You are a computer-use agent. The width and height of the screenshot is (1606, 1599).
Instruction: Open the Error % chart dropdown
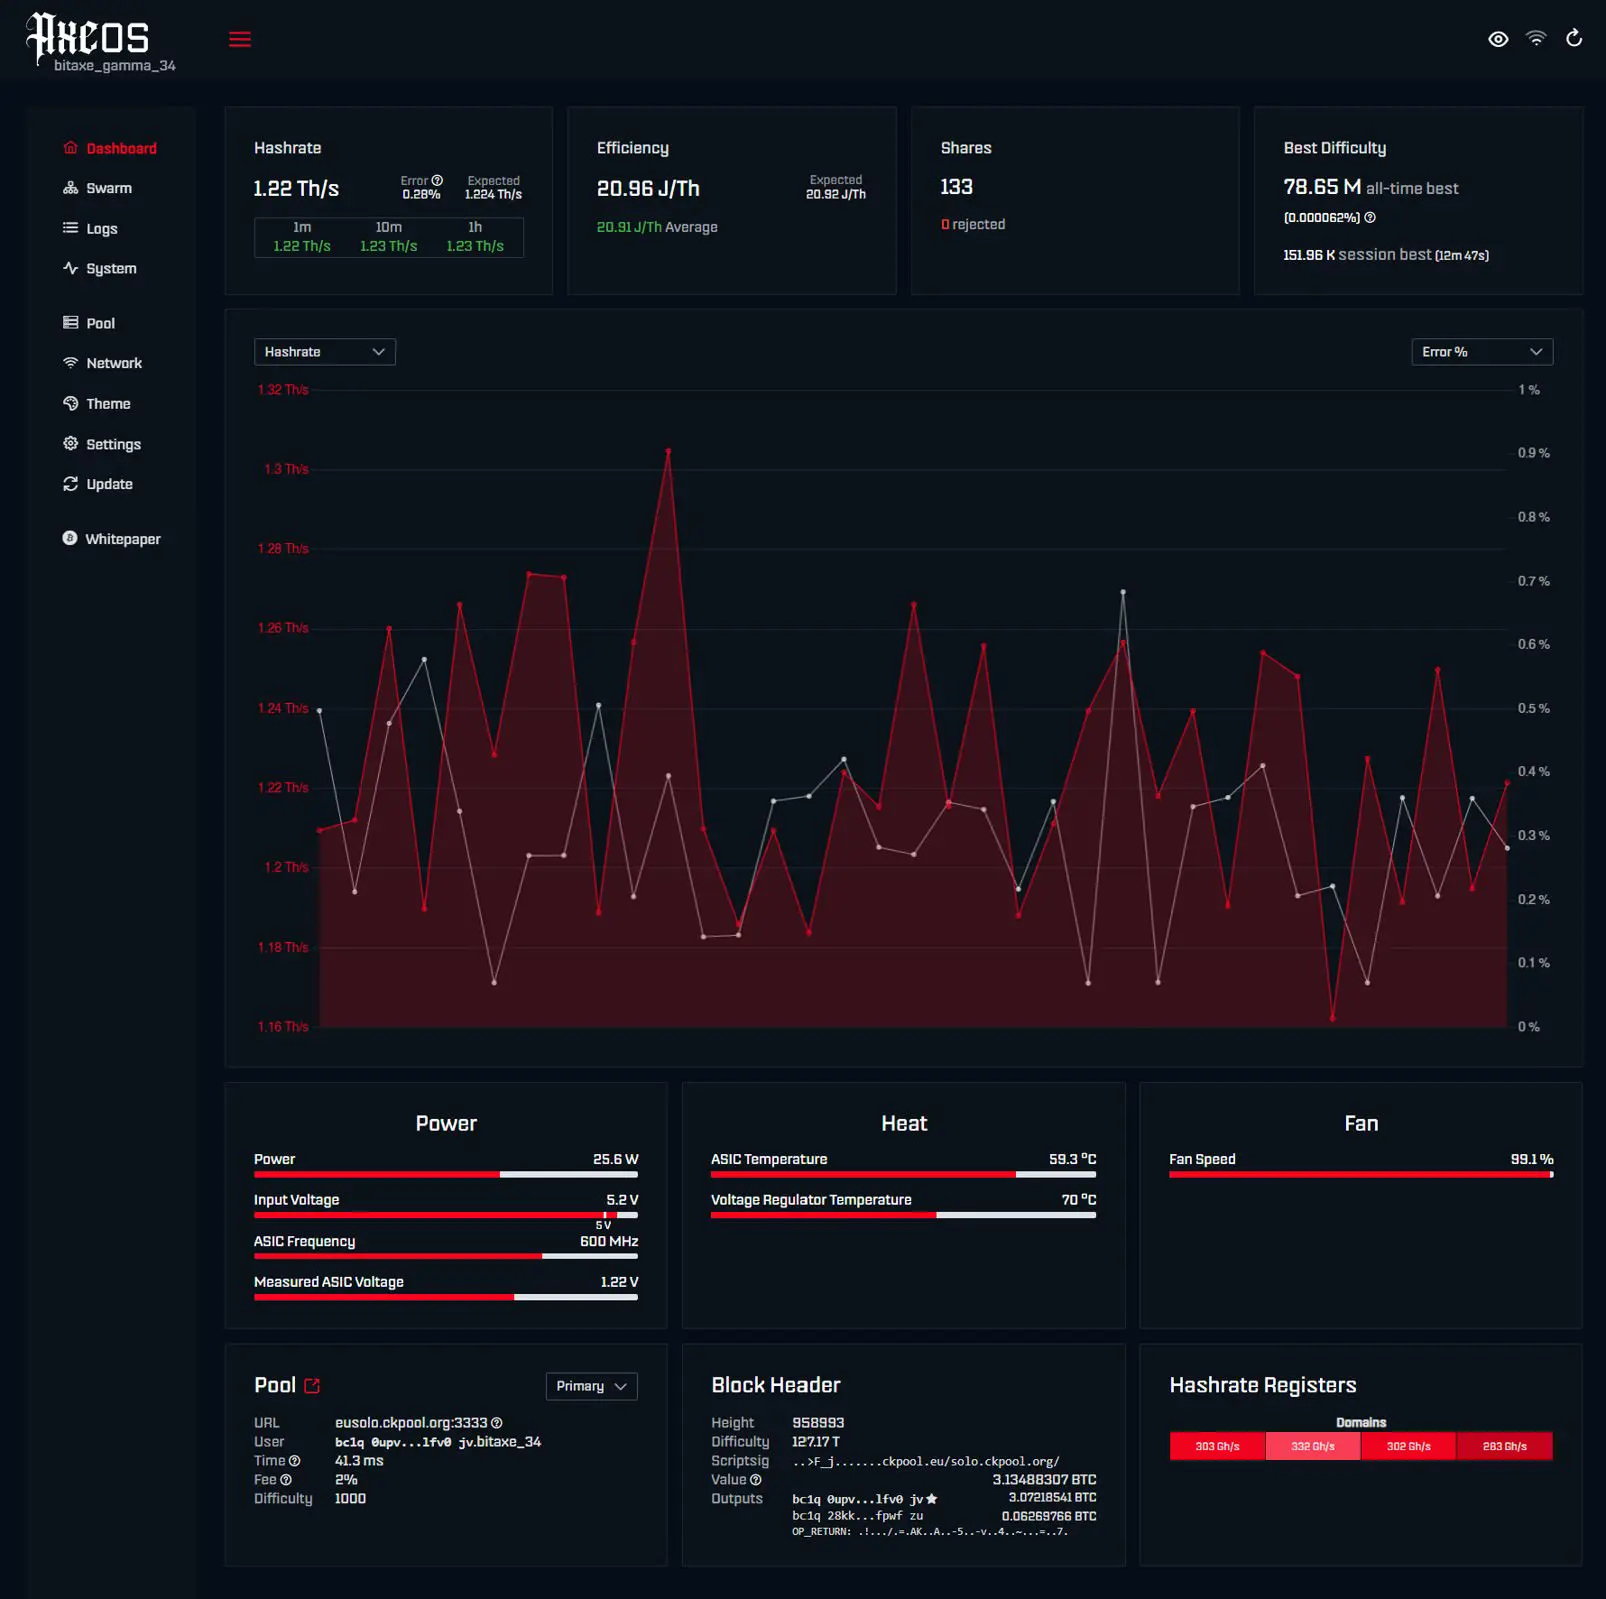coord(1482,352)
